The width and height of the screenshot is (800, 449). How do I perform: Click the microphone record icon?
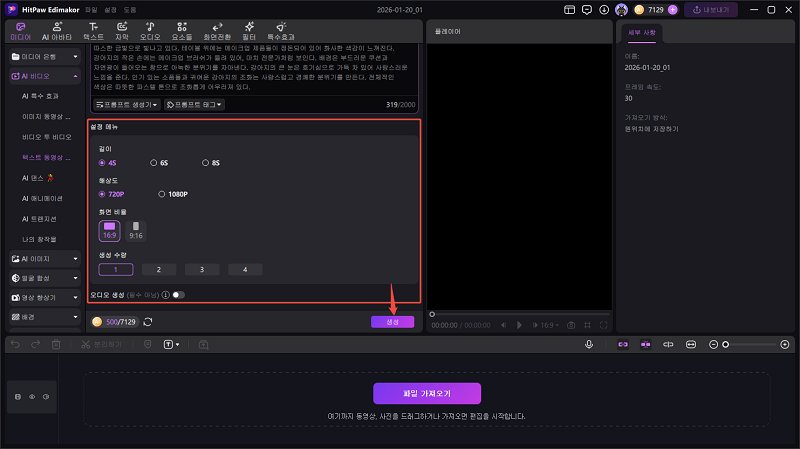click(589, 344)
